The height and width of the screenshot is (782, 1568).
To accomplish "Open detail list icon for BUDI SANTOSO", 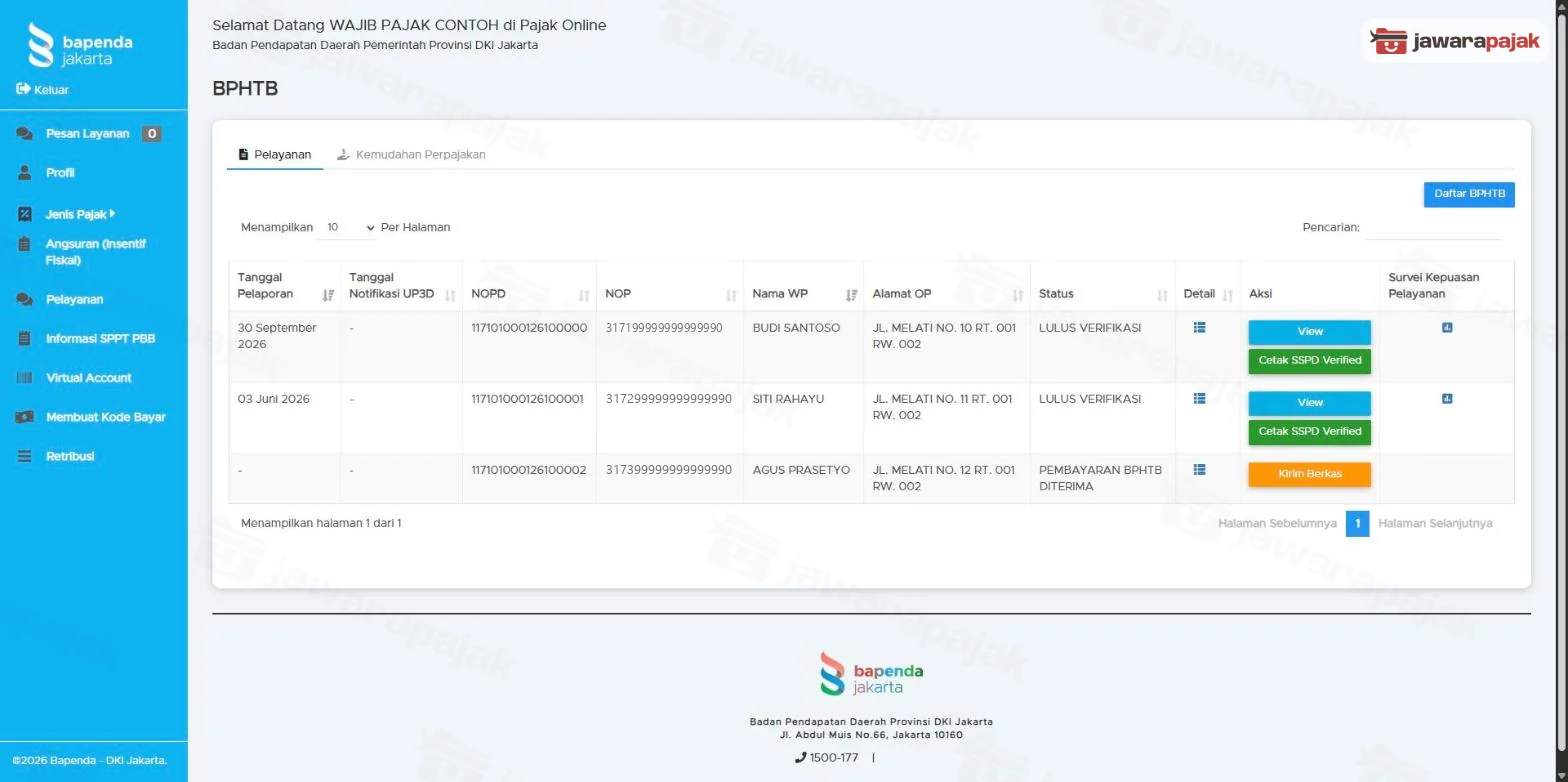I will (1199, 327).
